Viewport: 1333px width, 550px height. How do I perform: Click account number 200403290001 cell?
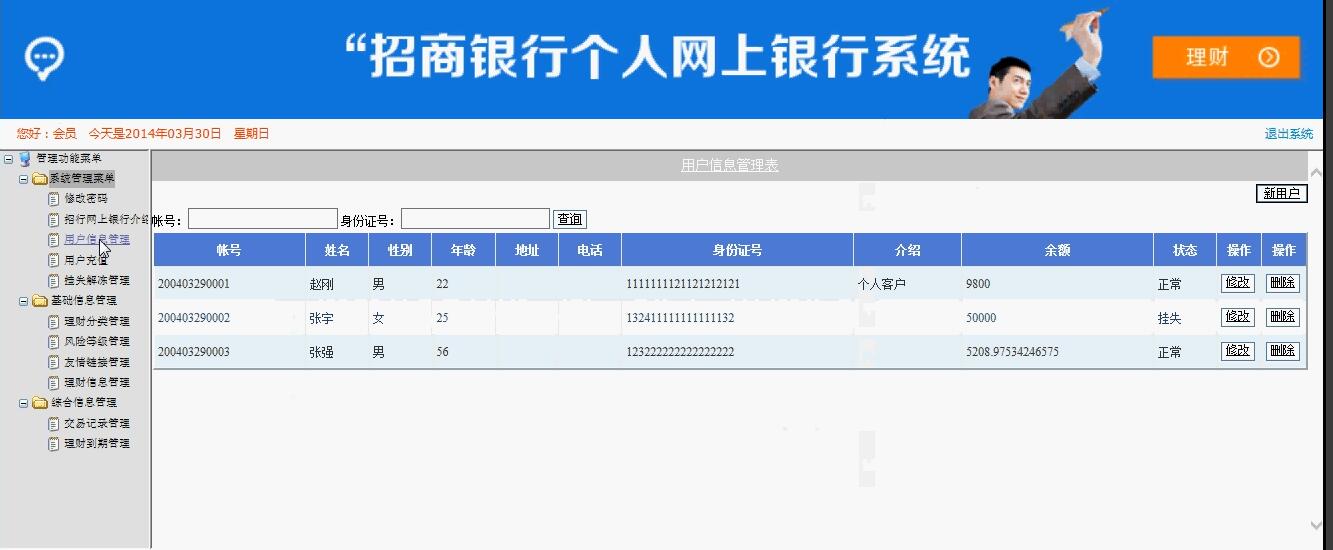229,284
